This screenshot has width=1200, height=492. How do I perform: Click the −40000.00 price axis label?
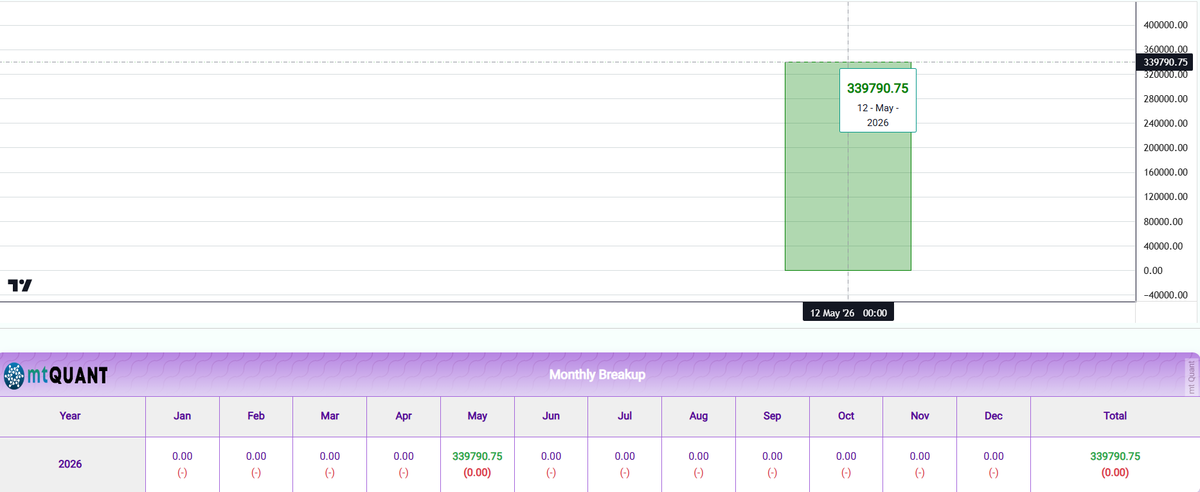coord(1165,295)
